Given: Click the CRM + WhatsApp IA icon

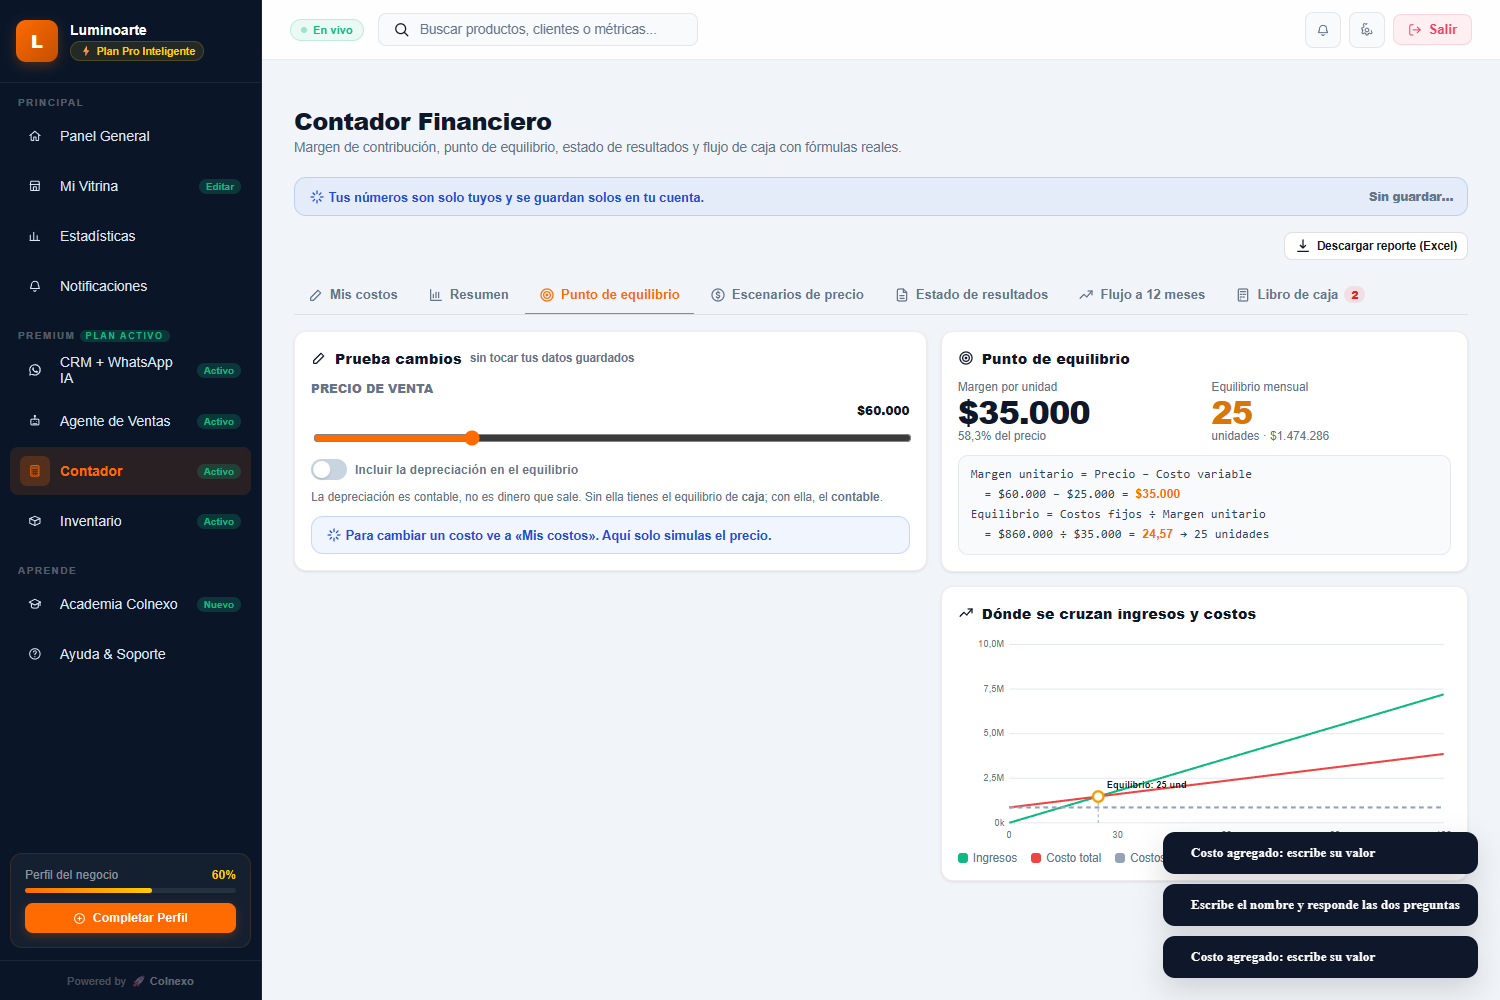Looking at the screenshot, I should click(x=35, y=370).
